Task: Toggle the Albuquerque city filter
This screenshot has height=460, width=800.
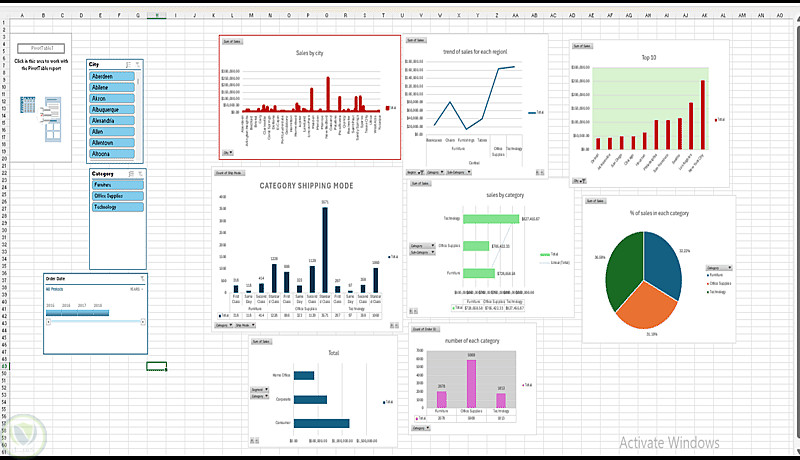Action: [112, 109]
